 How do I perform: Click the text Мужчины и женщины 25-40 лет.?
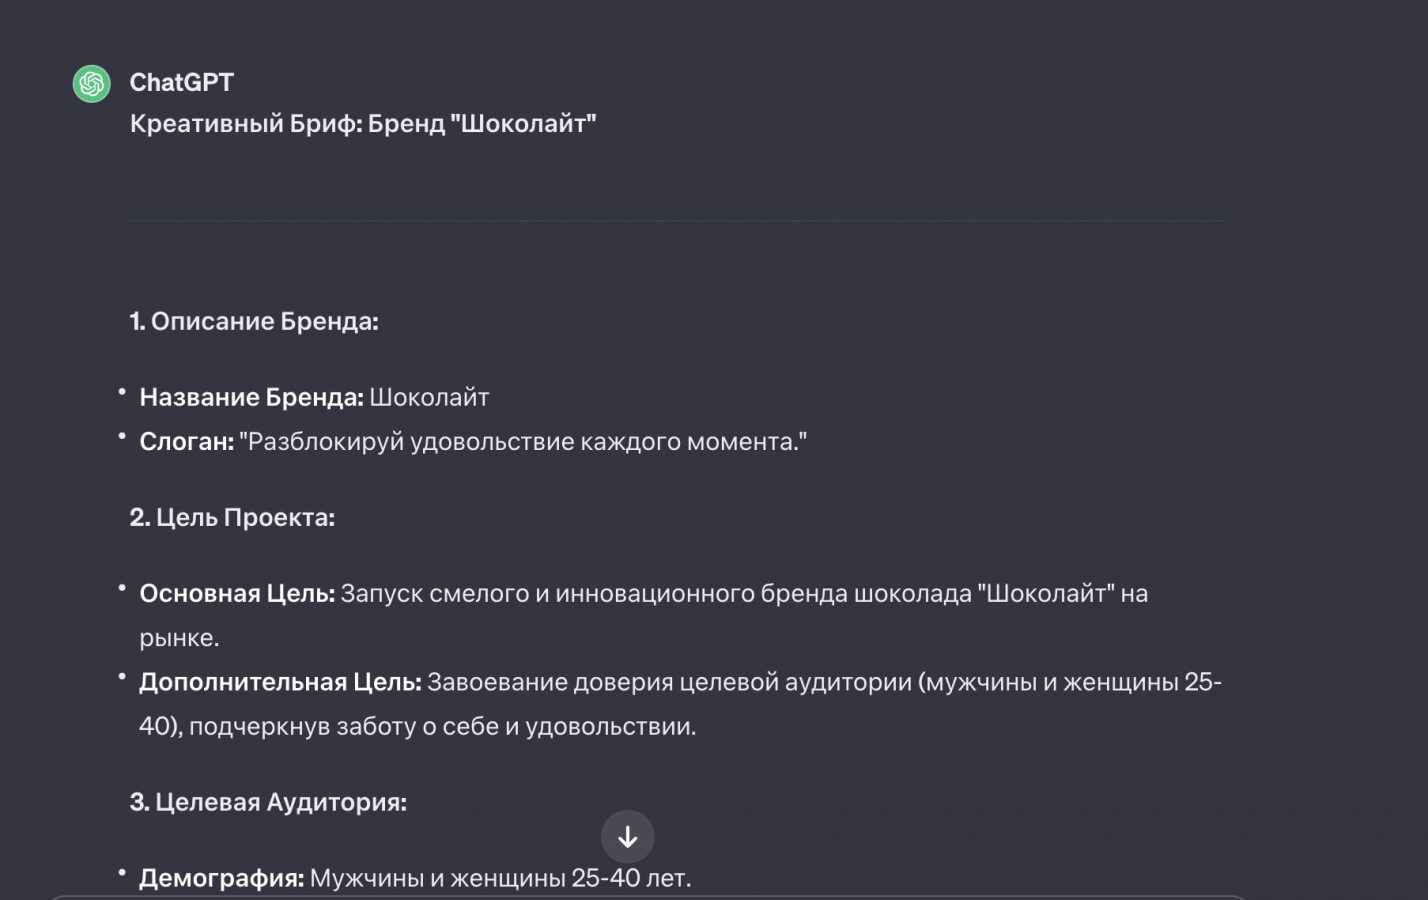[x=500, y=878]
